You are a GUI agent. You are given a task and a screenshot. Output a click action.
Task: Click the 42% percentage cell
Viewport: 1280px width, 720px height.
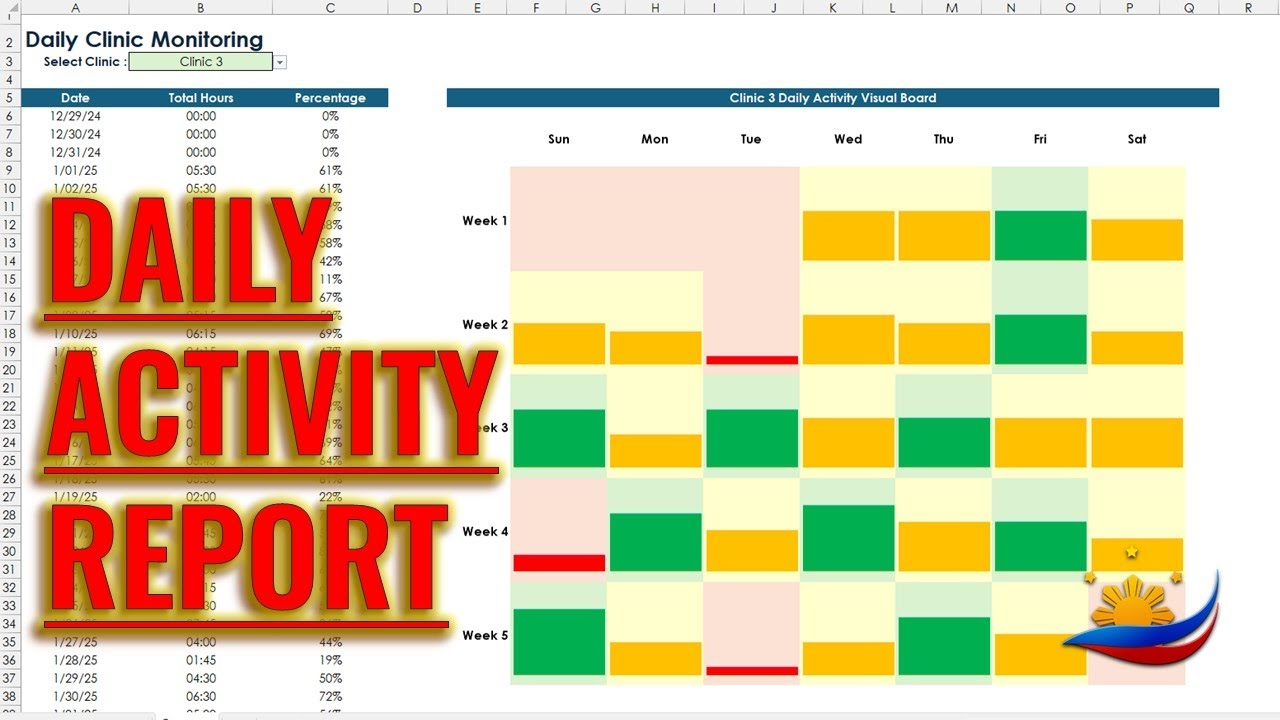(332, 261)
